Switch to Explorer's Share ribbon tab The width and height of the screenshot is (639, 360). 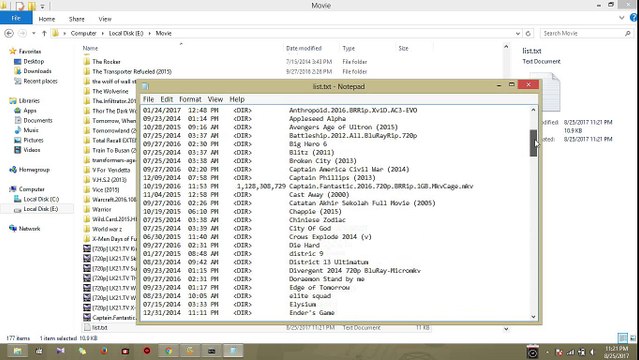click(x=76, y=19)
